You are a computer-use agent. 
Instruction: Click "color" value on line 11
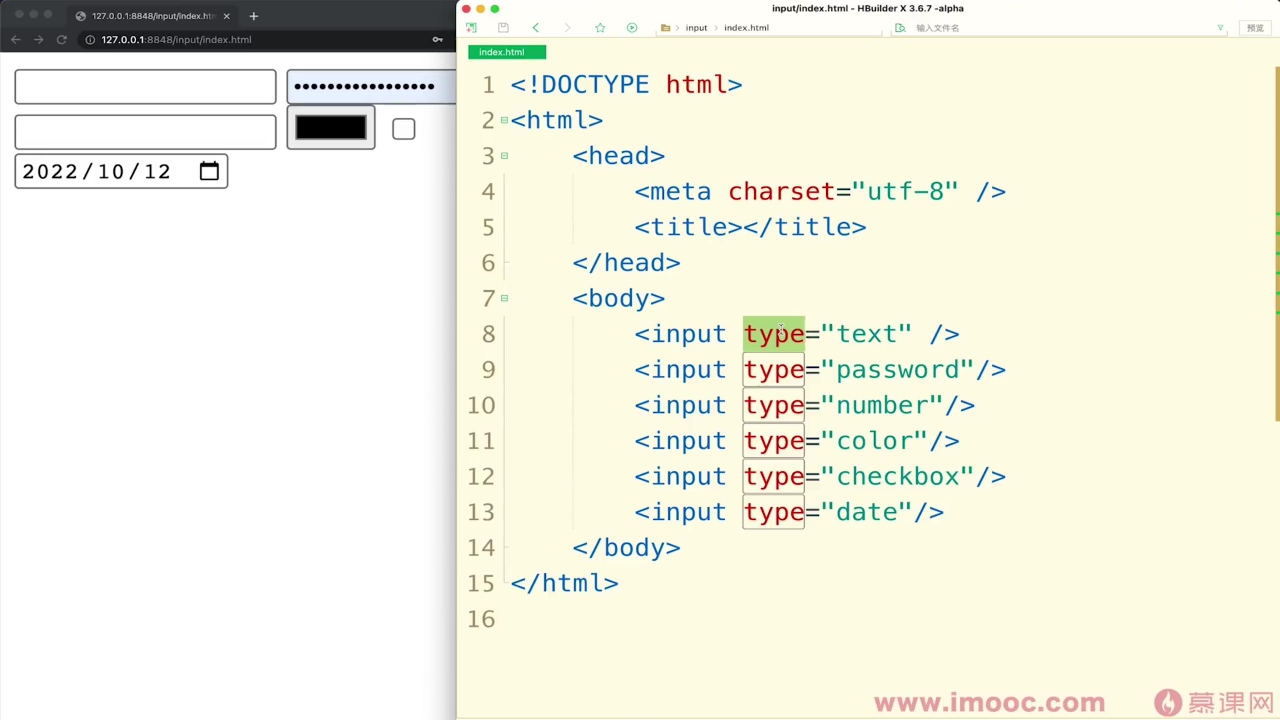tap(874, 441)
